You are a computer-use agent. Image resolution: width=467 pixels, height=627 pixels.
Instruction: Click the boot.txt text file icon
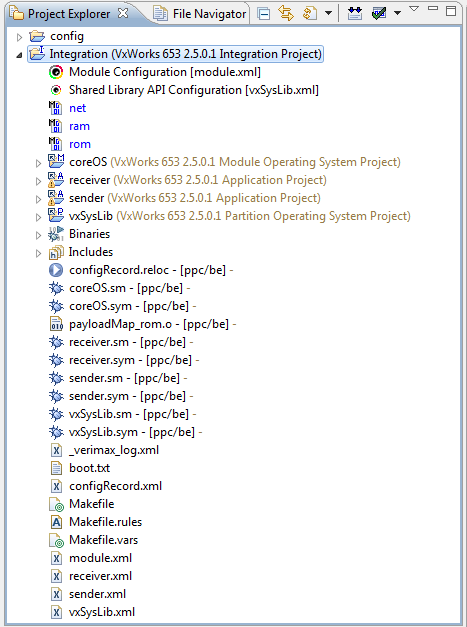pos(56,468)
